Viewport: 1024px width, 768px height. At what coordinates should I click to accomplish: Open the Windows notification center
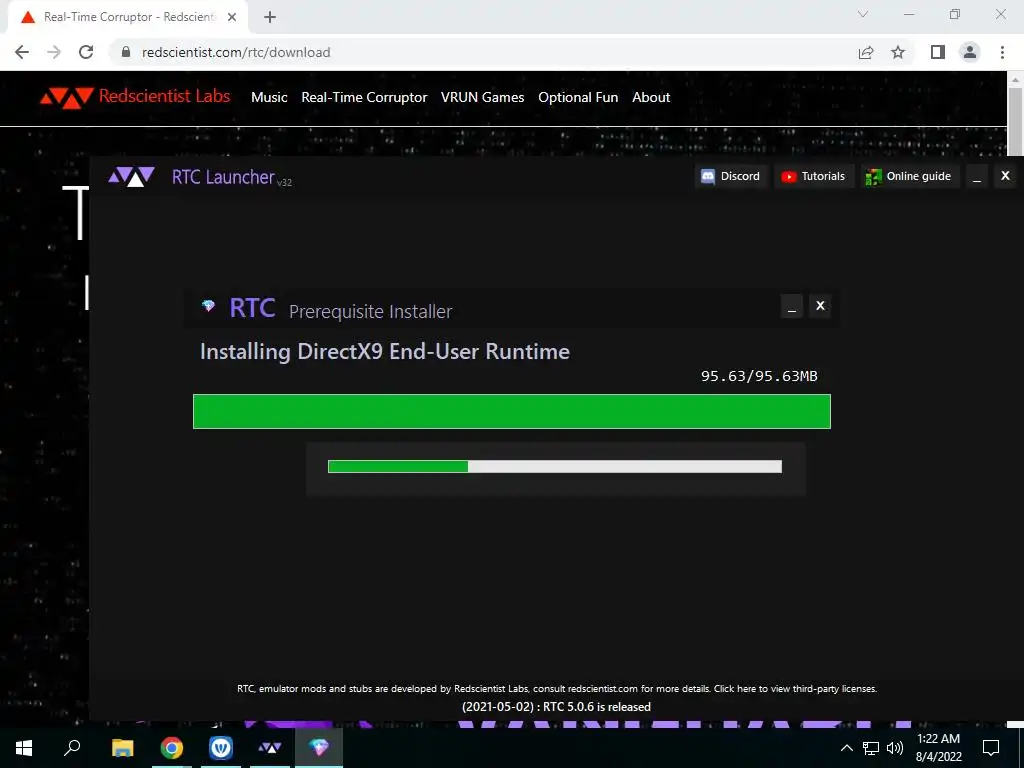click(x=991, y=748)
